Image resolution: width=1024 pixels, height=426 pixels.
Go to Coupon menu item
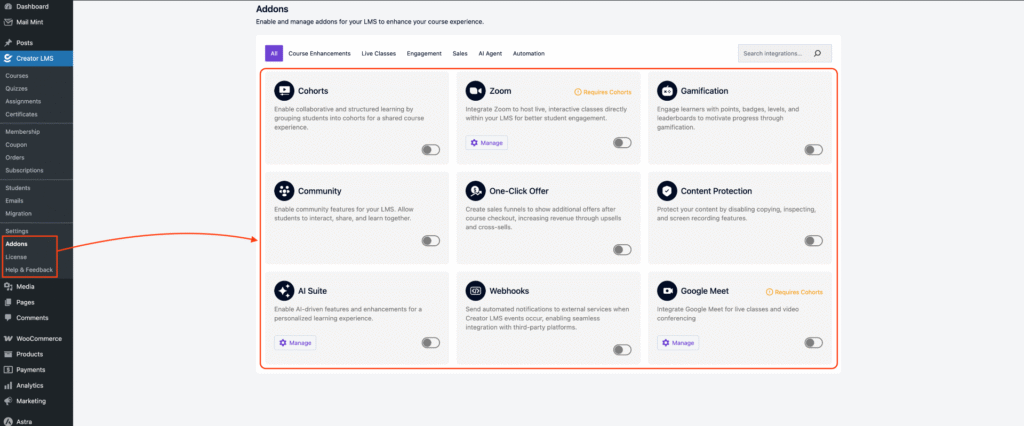[16, 145]
